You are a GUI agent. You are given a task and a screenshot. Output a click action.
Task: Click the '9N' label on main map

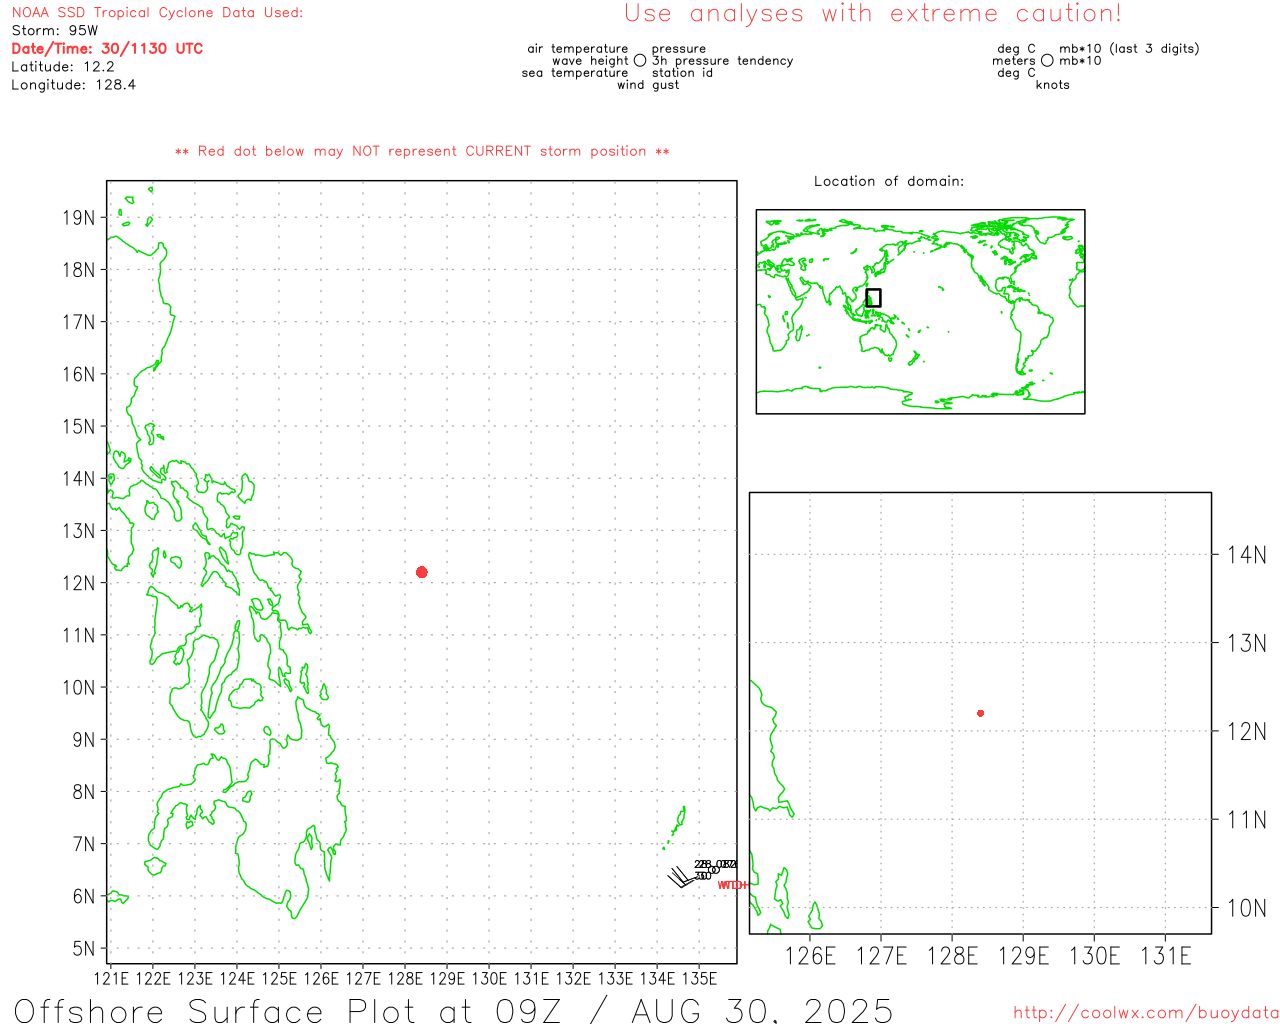pyautogui.click(x=84, y=740)
